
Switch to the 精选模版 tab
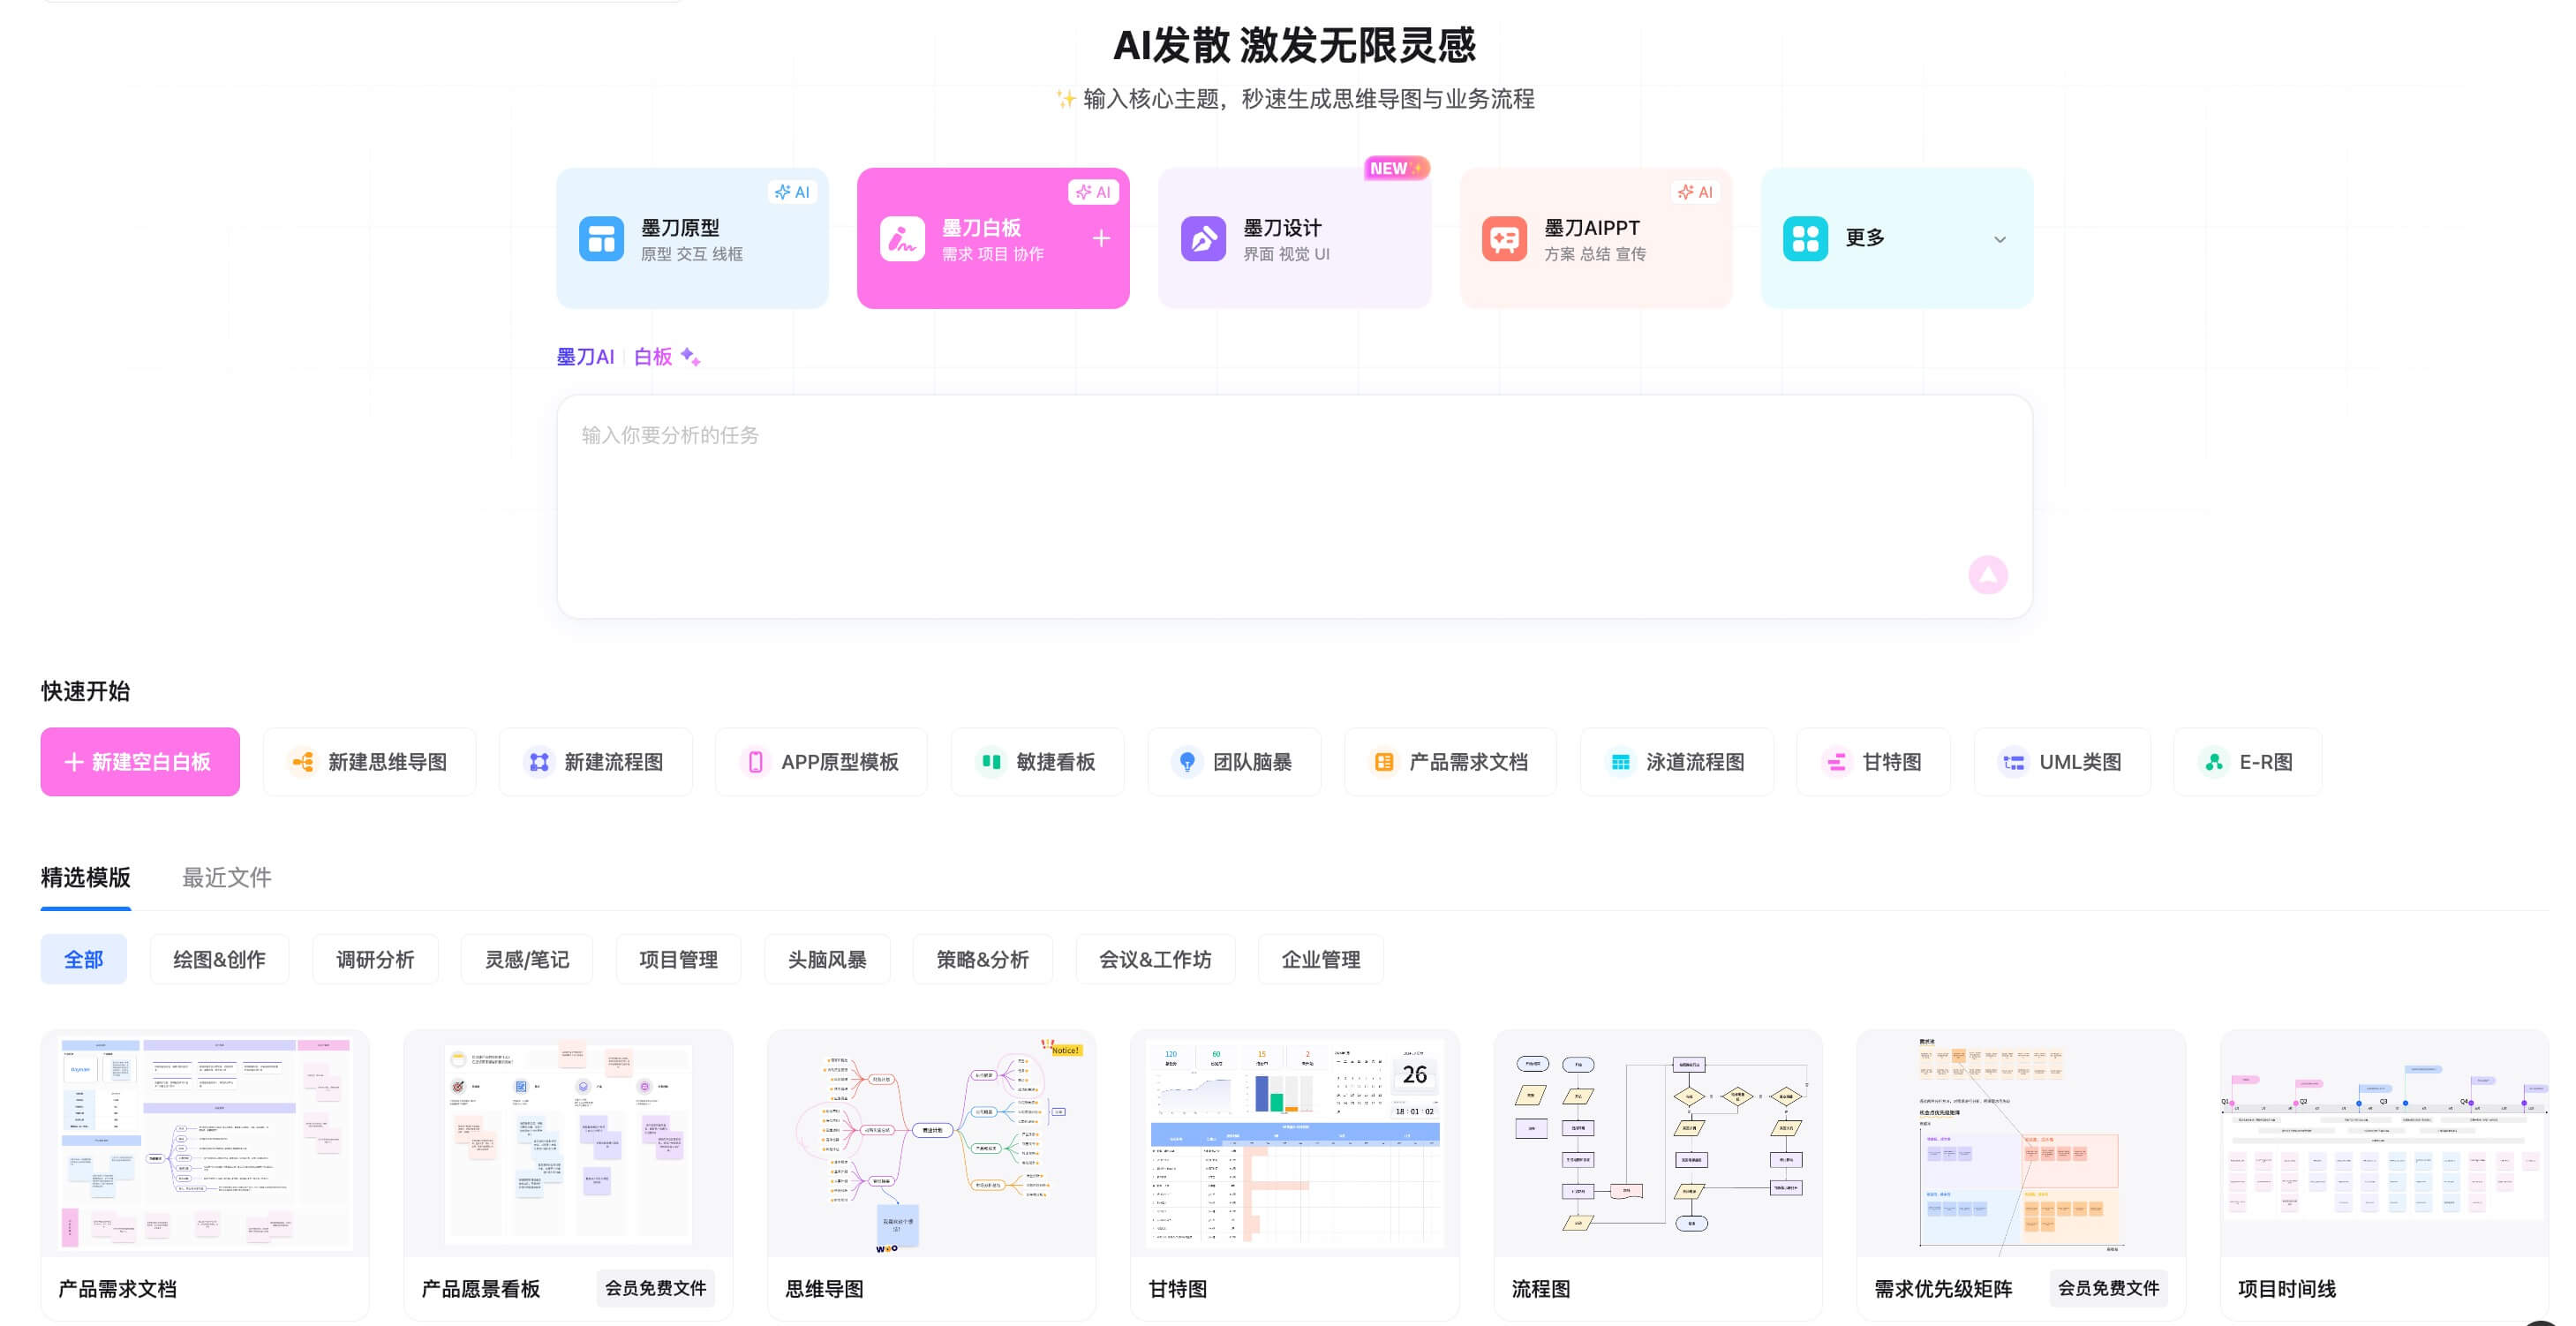pos(86,878)
